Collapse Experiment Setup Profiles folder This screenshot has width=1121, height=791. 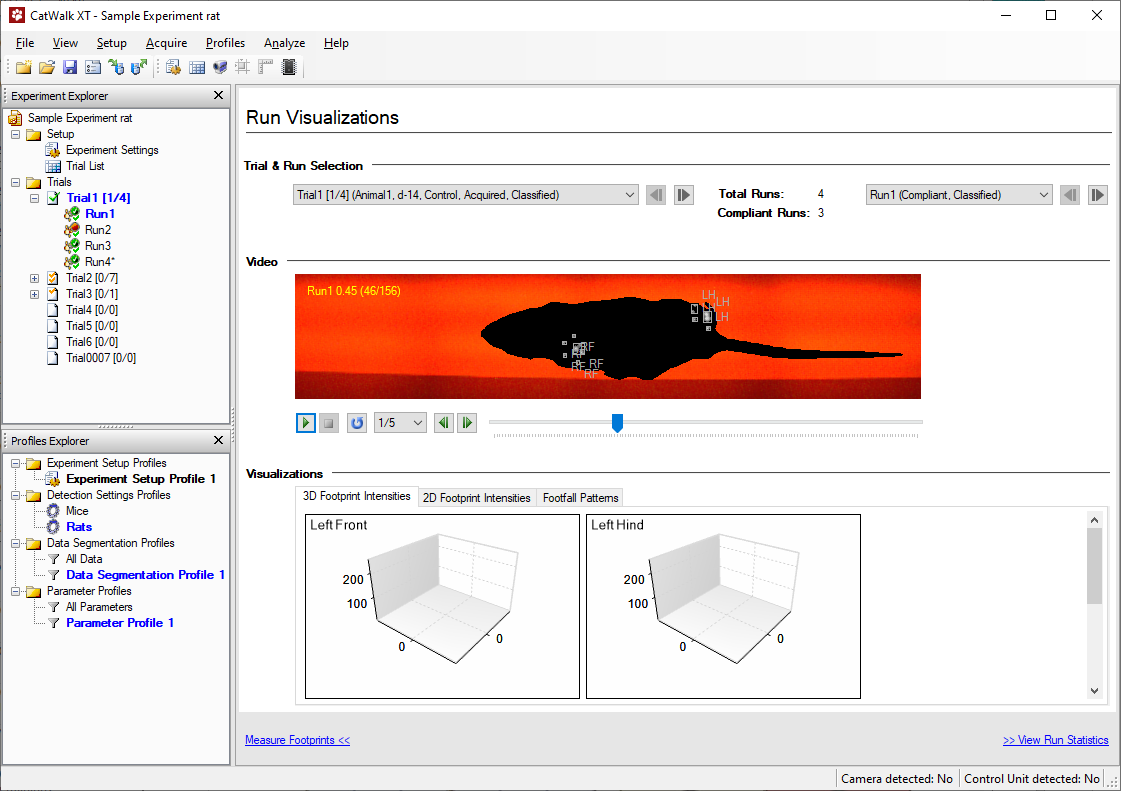coord(15,463)
